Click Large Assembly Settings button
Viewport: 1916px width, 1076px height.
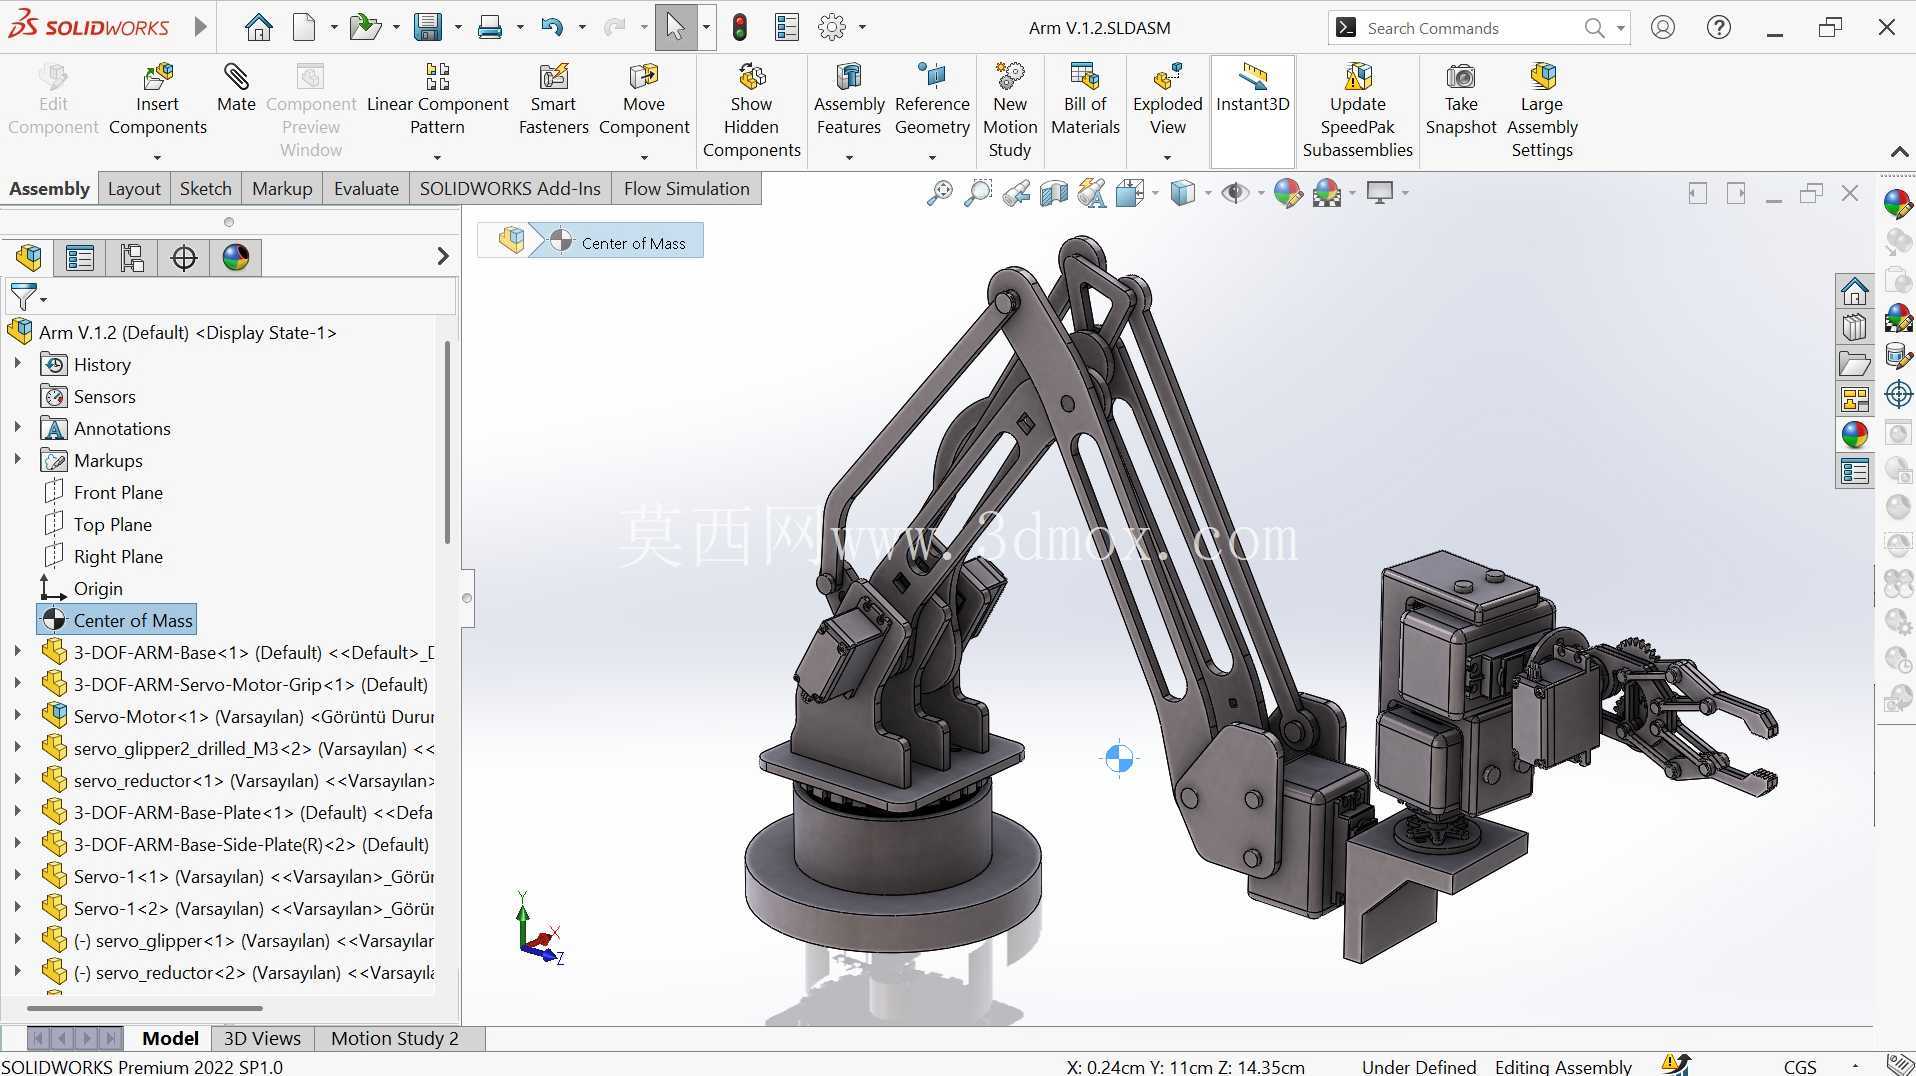1541,111
